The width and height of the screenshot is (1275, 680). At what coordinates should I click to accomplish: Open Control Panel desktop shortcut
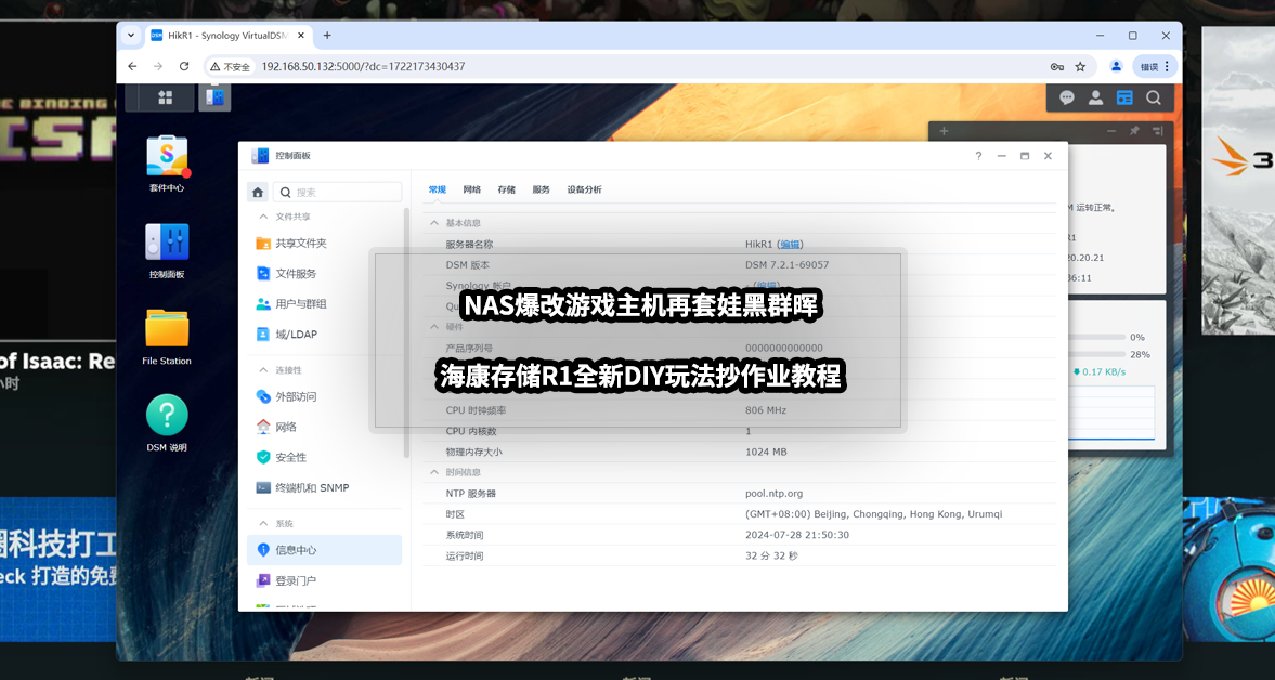[167, 250]
